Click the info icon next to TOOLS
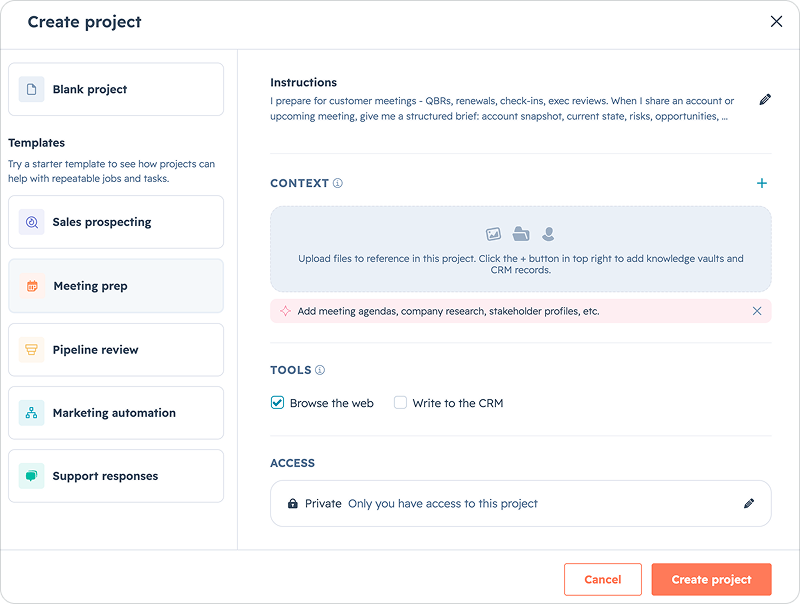The image size is (800, 604). 320,370
